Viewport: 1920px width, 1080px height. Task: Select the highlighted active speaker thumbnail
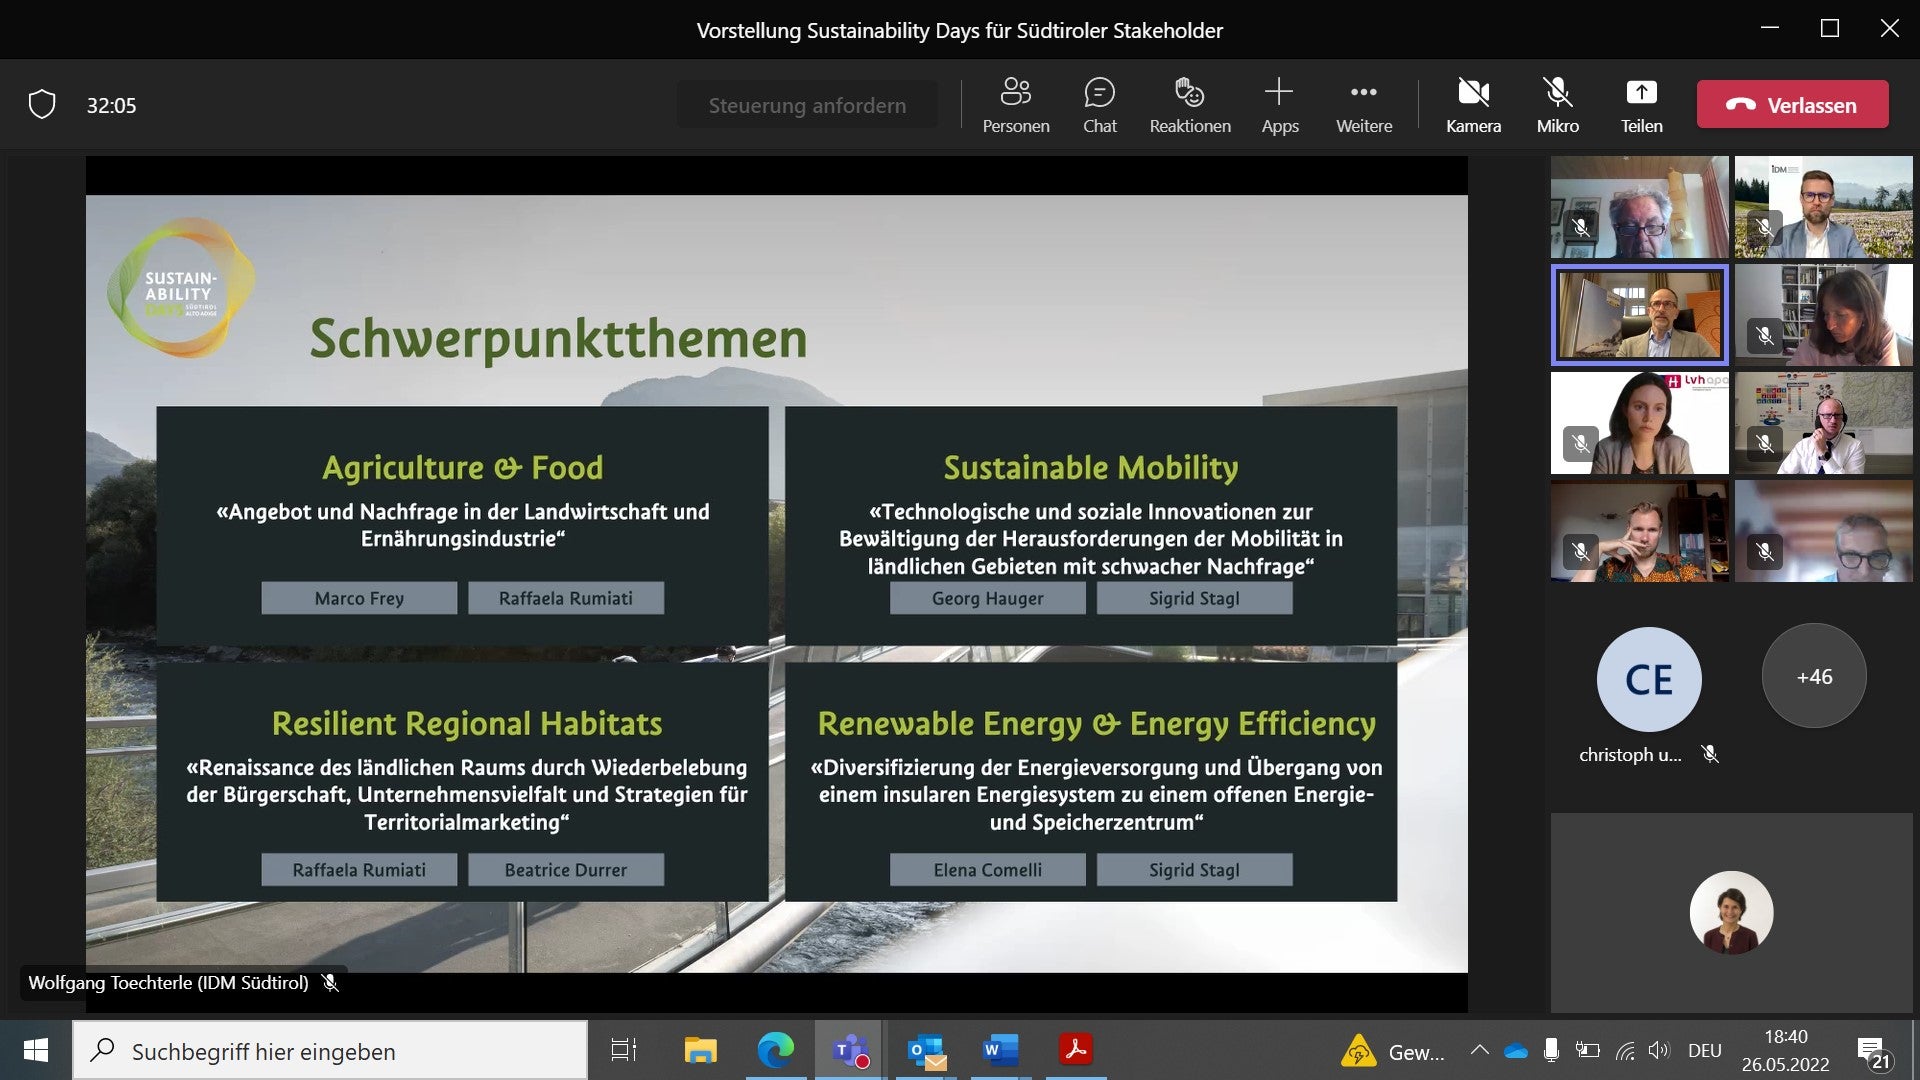point(1639,315)
